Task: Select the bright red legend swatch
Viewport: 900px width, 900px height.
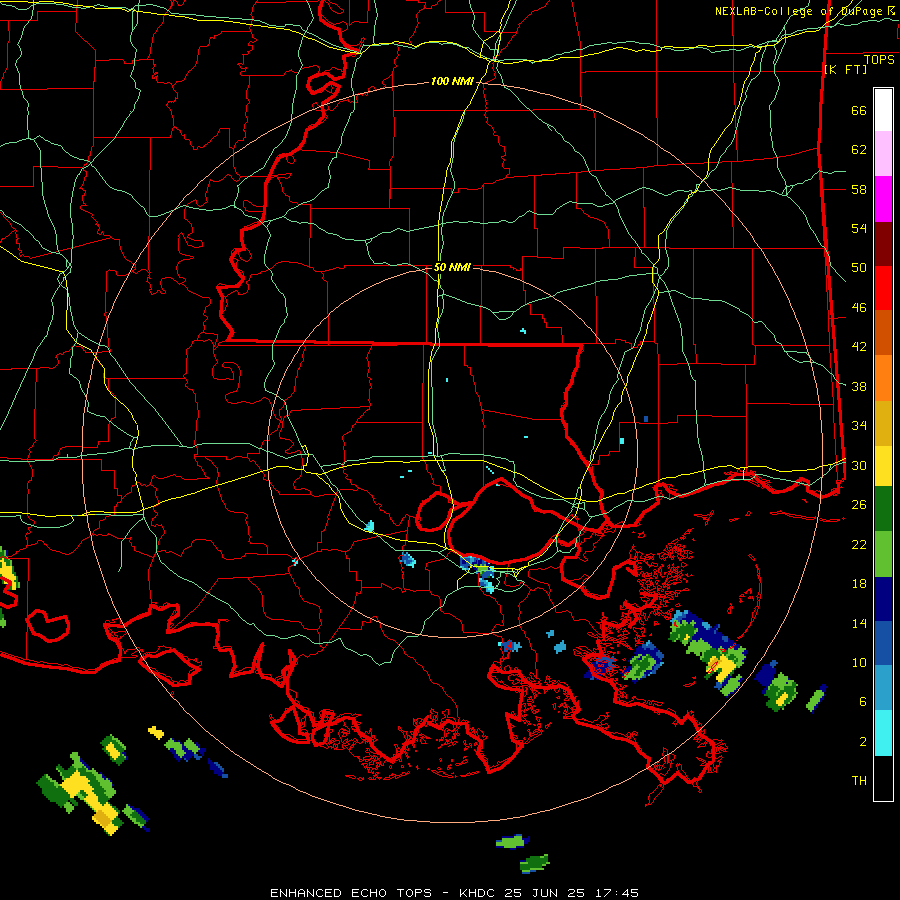Action: tap(883, 288)
